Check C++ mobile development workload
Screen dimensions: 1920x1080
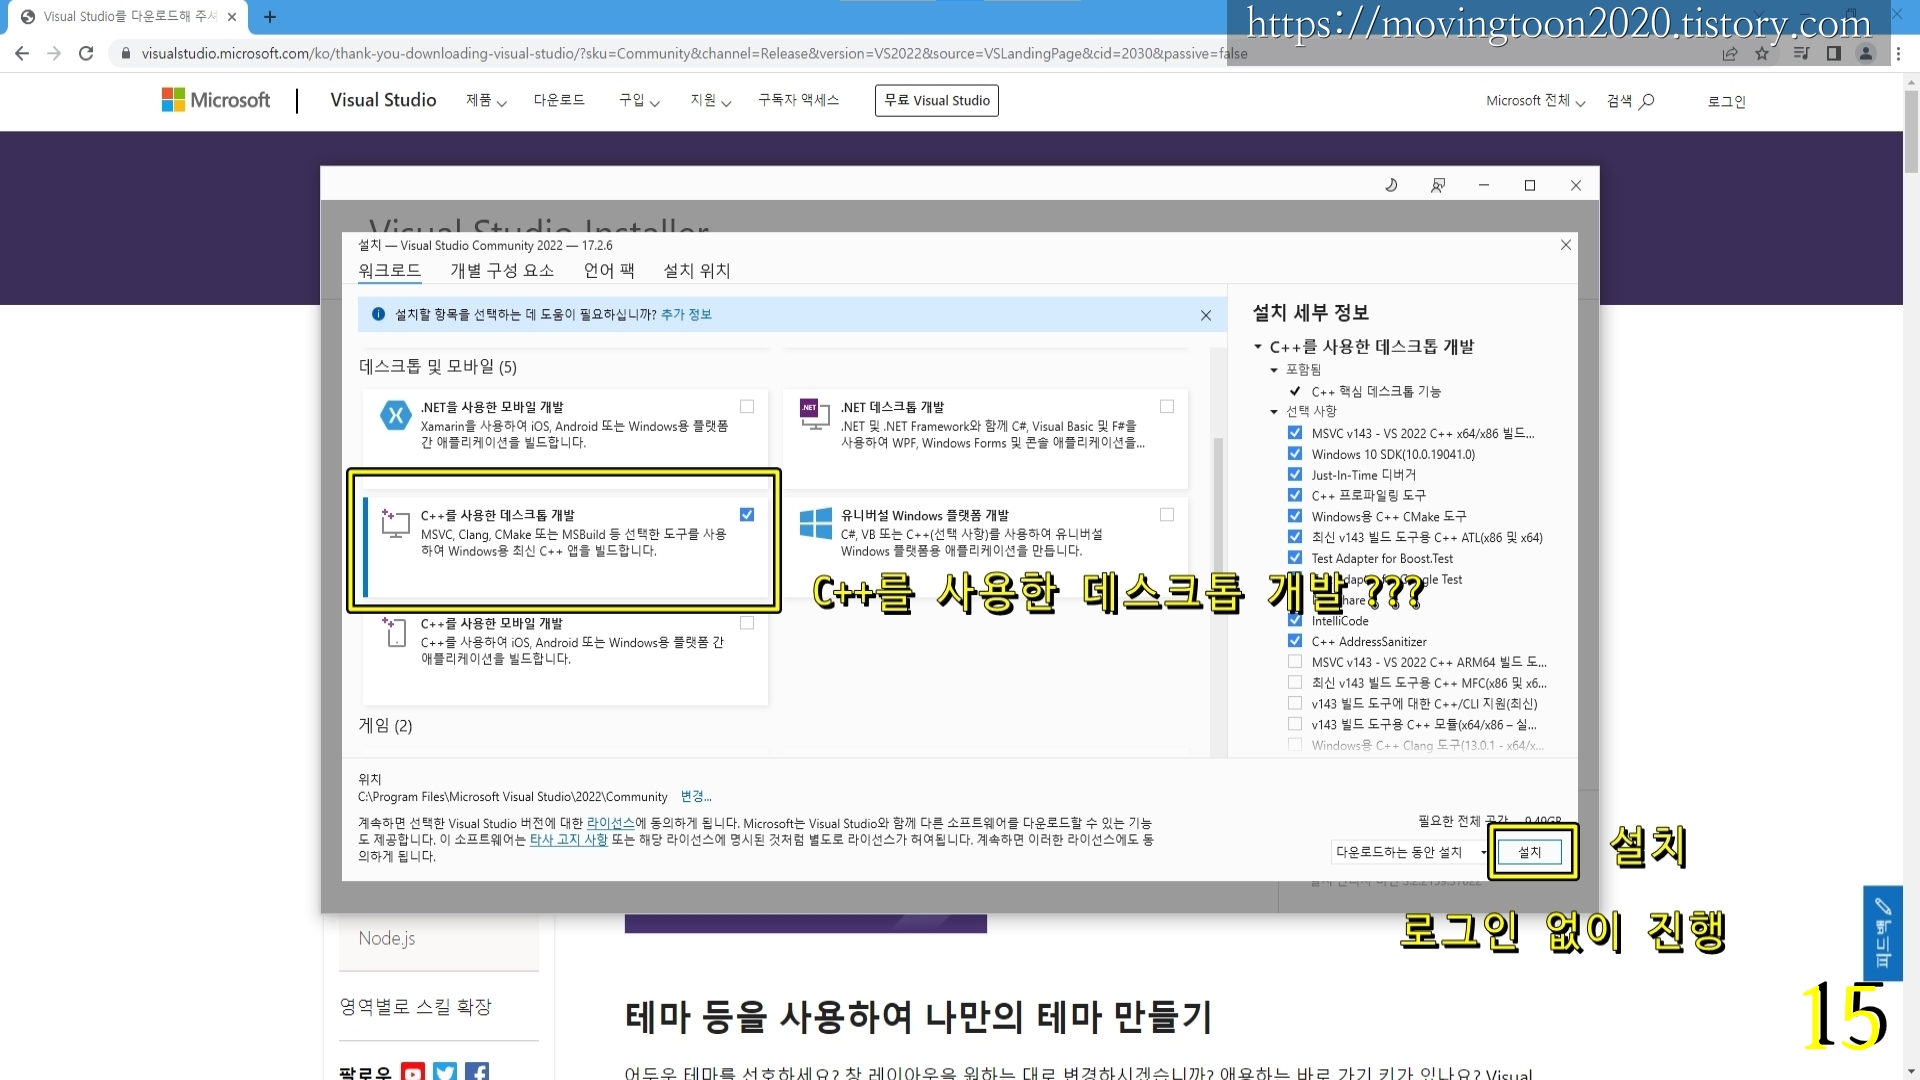click(747, 622)
